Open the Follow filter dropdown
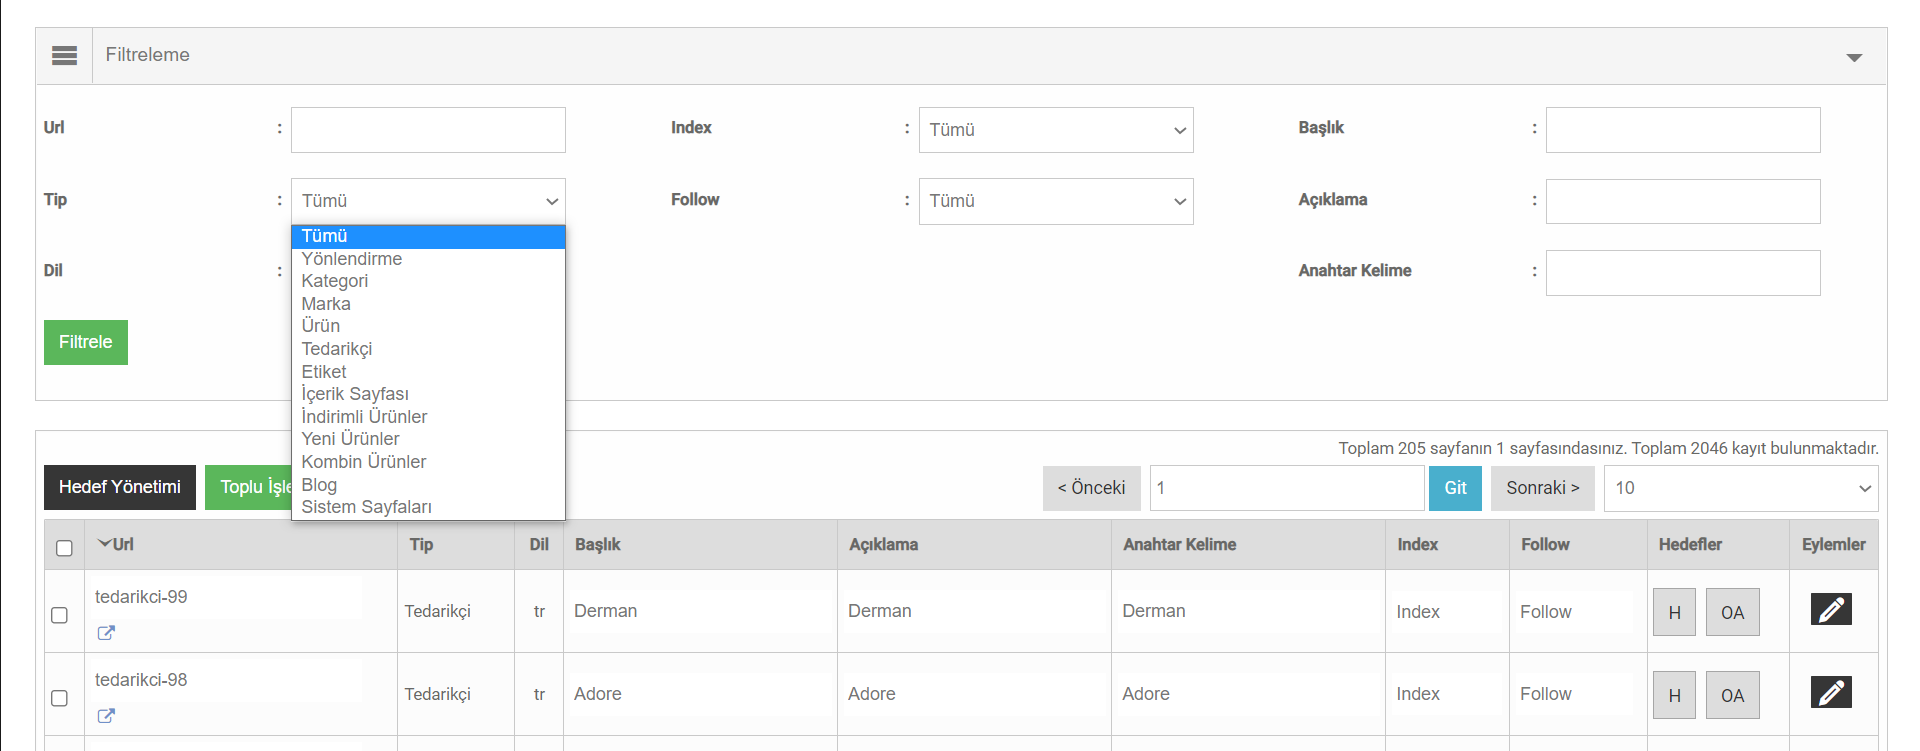This screenshot has width=1920, height=751. pos(1055,201)
